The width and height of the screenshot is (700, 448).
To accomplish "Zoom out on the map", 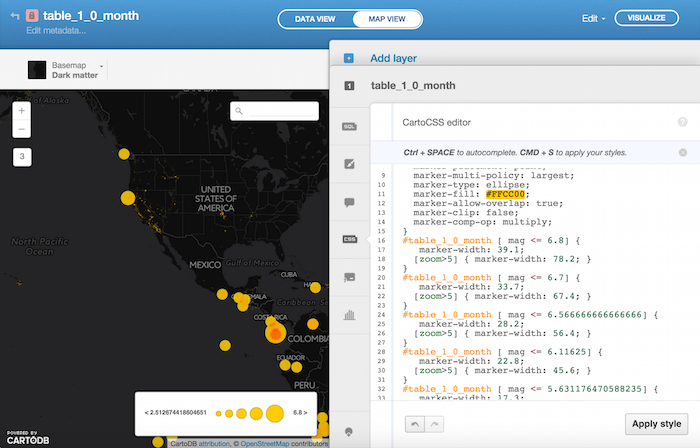I will (x=21, y=129).
